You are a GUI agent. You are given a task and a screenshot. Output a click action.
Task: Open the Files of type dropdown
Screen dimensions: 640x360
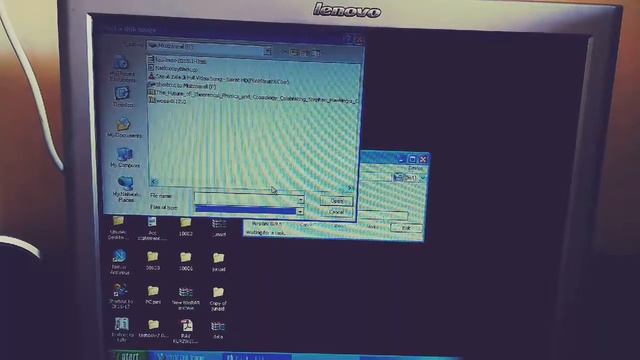(x=300, y=211)
